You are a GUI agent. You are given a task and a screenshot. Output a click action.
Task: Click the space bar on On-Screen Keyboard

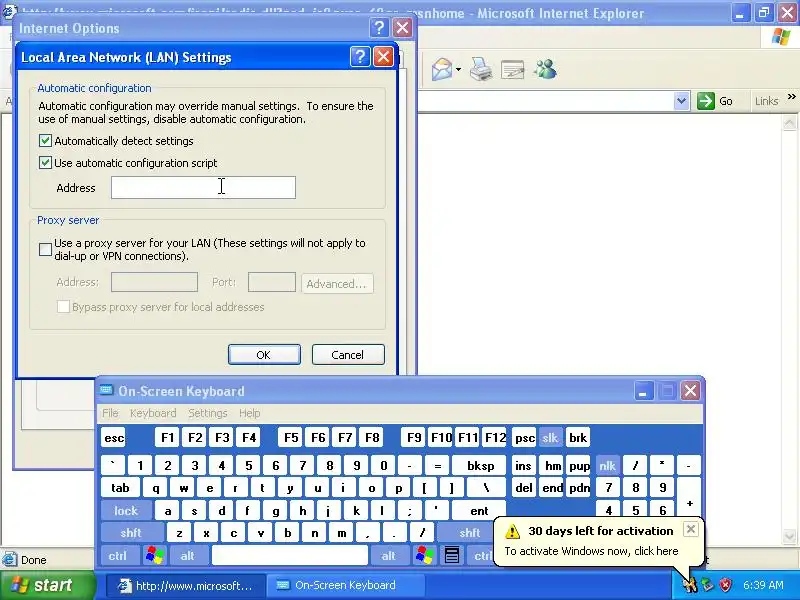[289, 555]
